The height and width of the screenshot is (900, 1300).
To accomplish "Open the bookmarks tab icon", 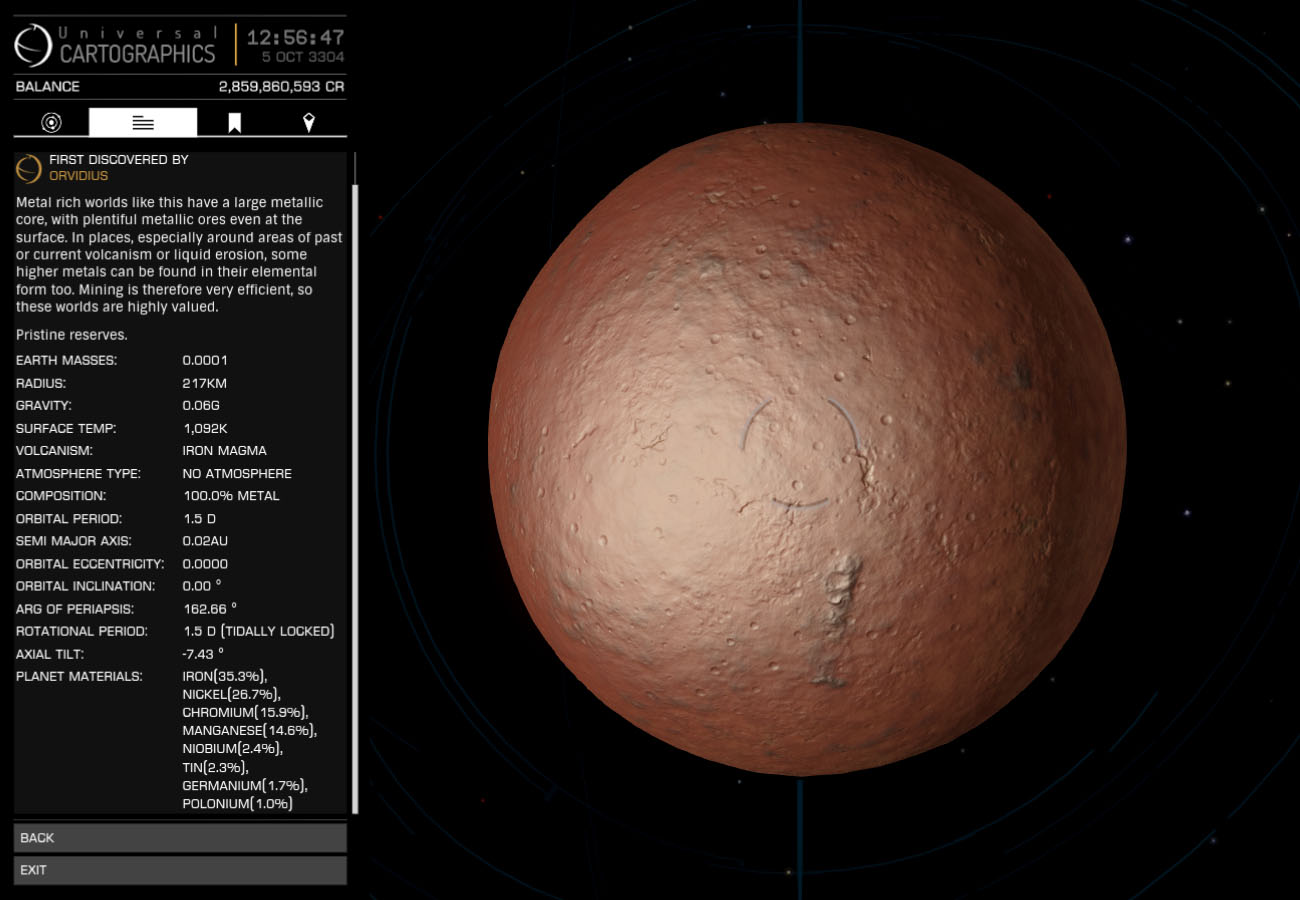I will 234,123.
